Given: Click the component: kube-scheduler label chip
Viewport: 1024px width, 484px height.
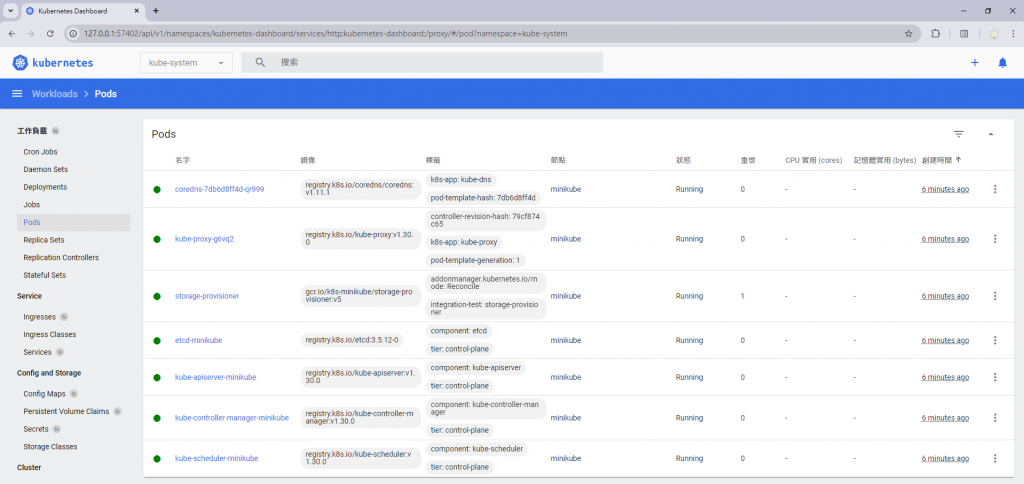Looking at the screenshot, I should coord(477,449).
